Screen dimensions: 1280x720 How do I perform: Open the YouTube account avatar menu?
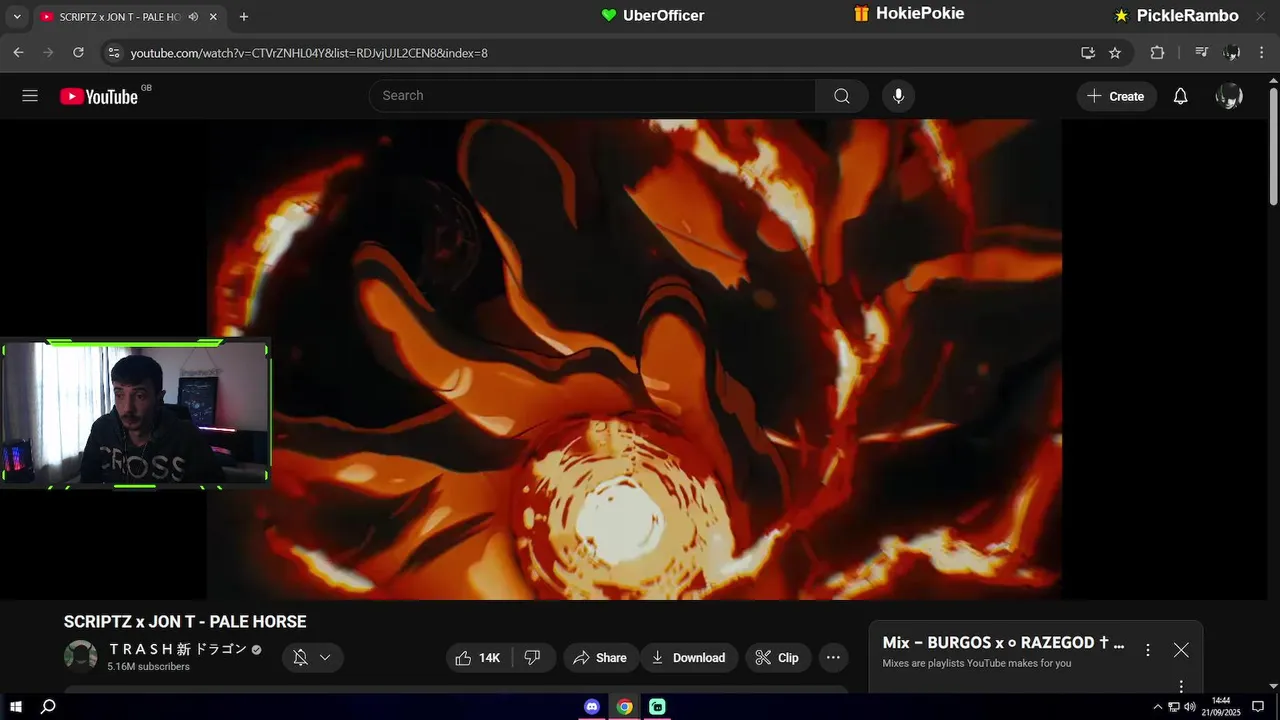point(1229,96)
